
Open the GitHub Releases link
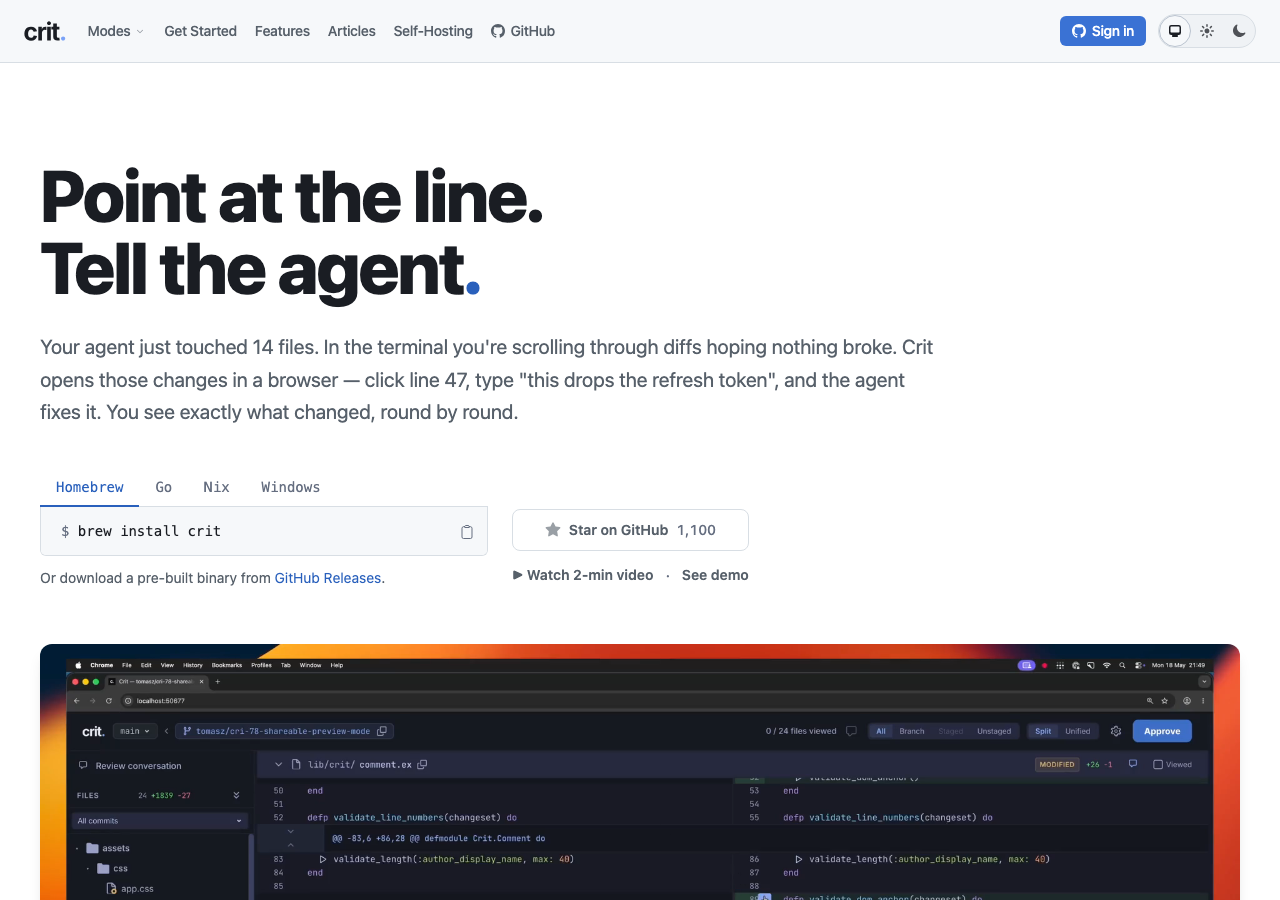[328, 578]
